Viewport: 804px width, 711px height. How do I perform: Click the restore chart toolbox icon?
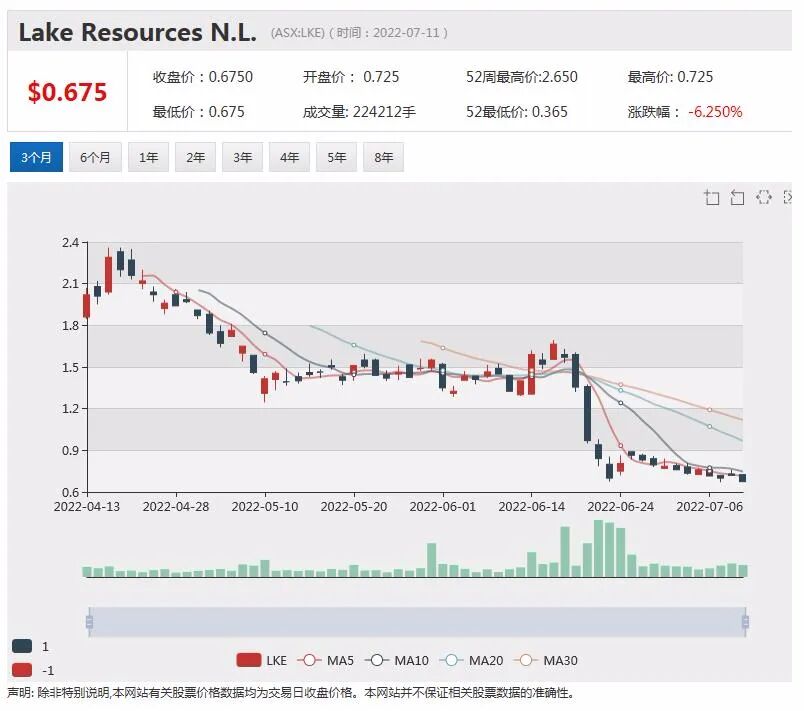[x=763, y=197]
